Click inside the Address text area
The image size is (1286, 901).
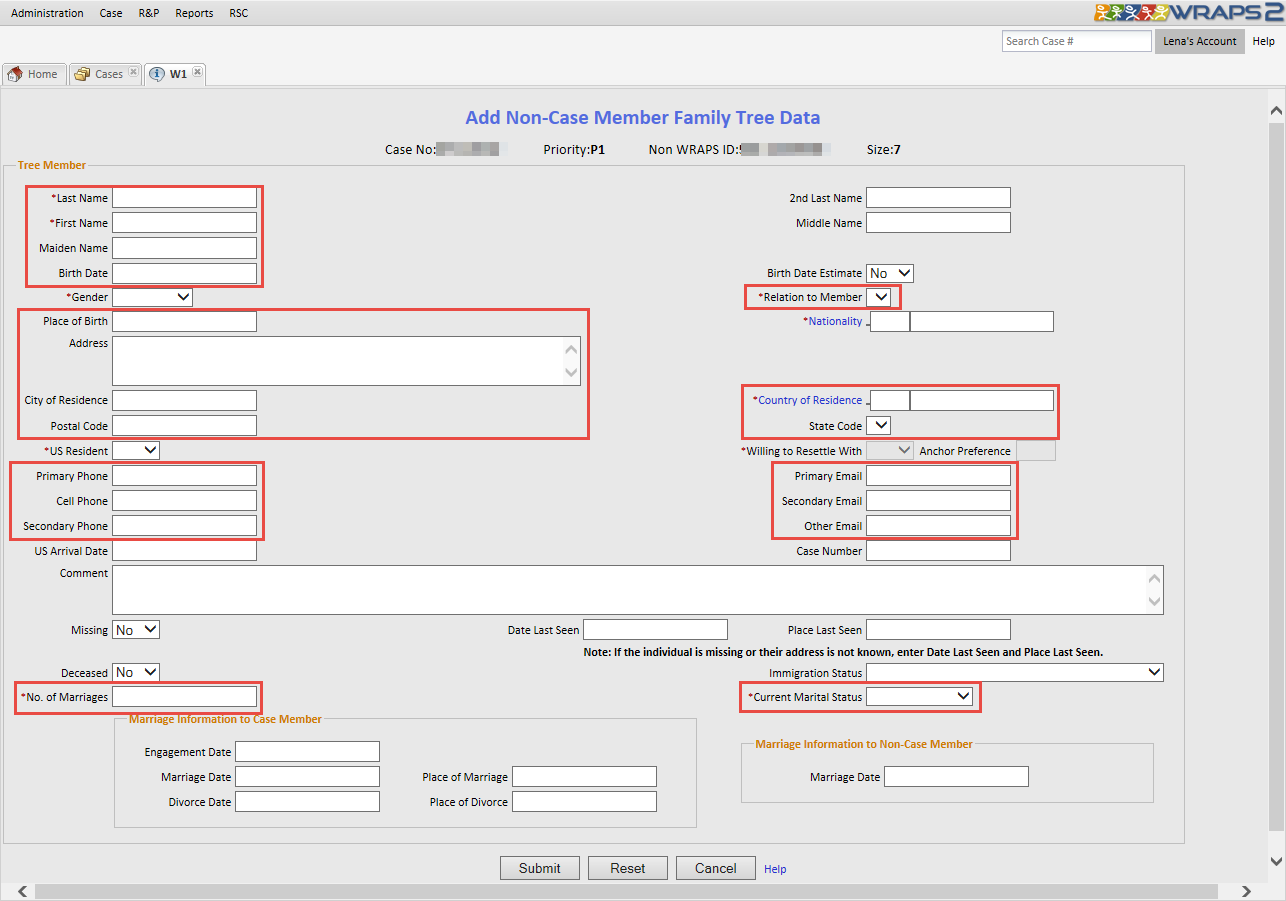[x=346, y=361]
